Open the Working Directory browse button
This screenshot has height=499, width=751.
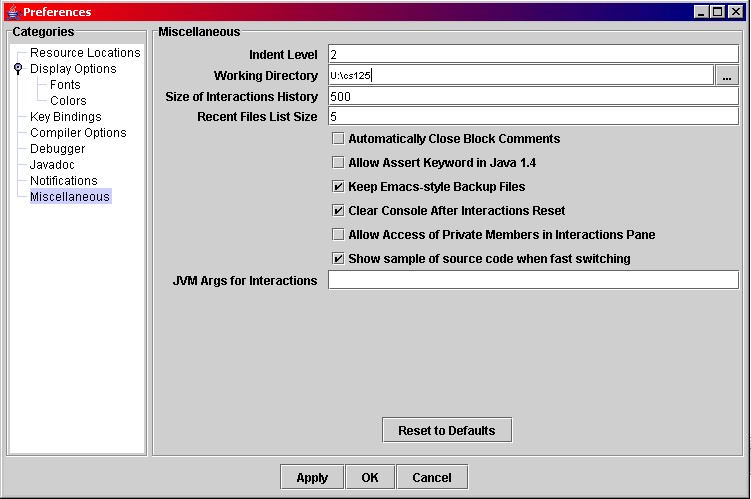pos(727,76)
